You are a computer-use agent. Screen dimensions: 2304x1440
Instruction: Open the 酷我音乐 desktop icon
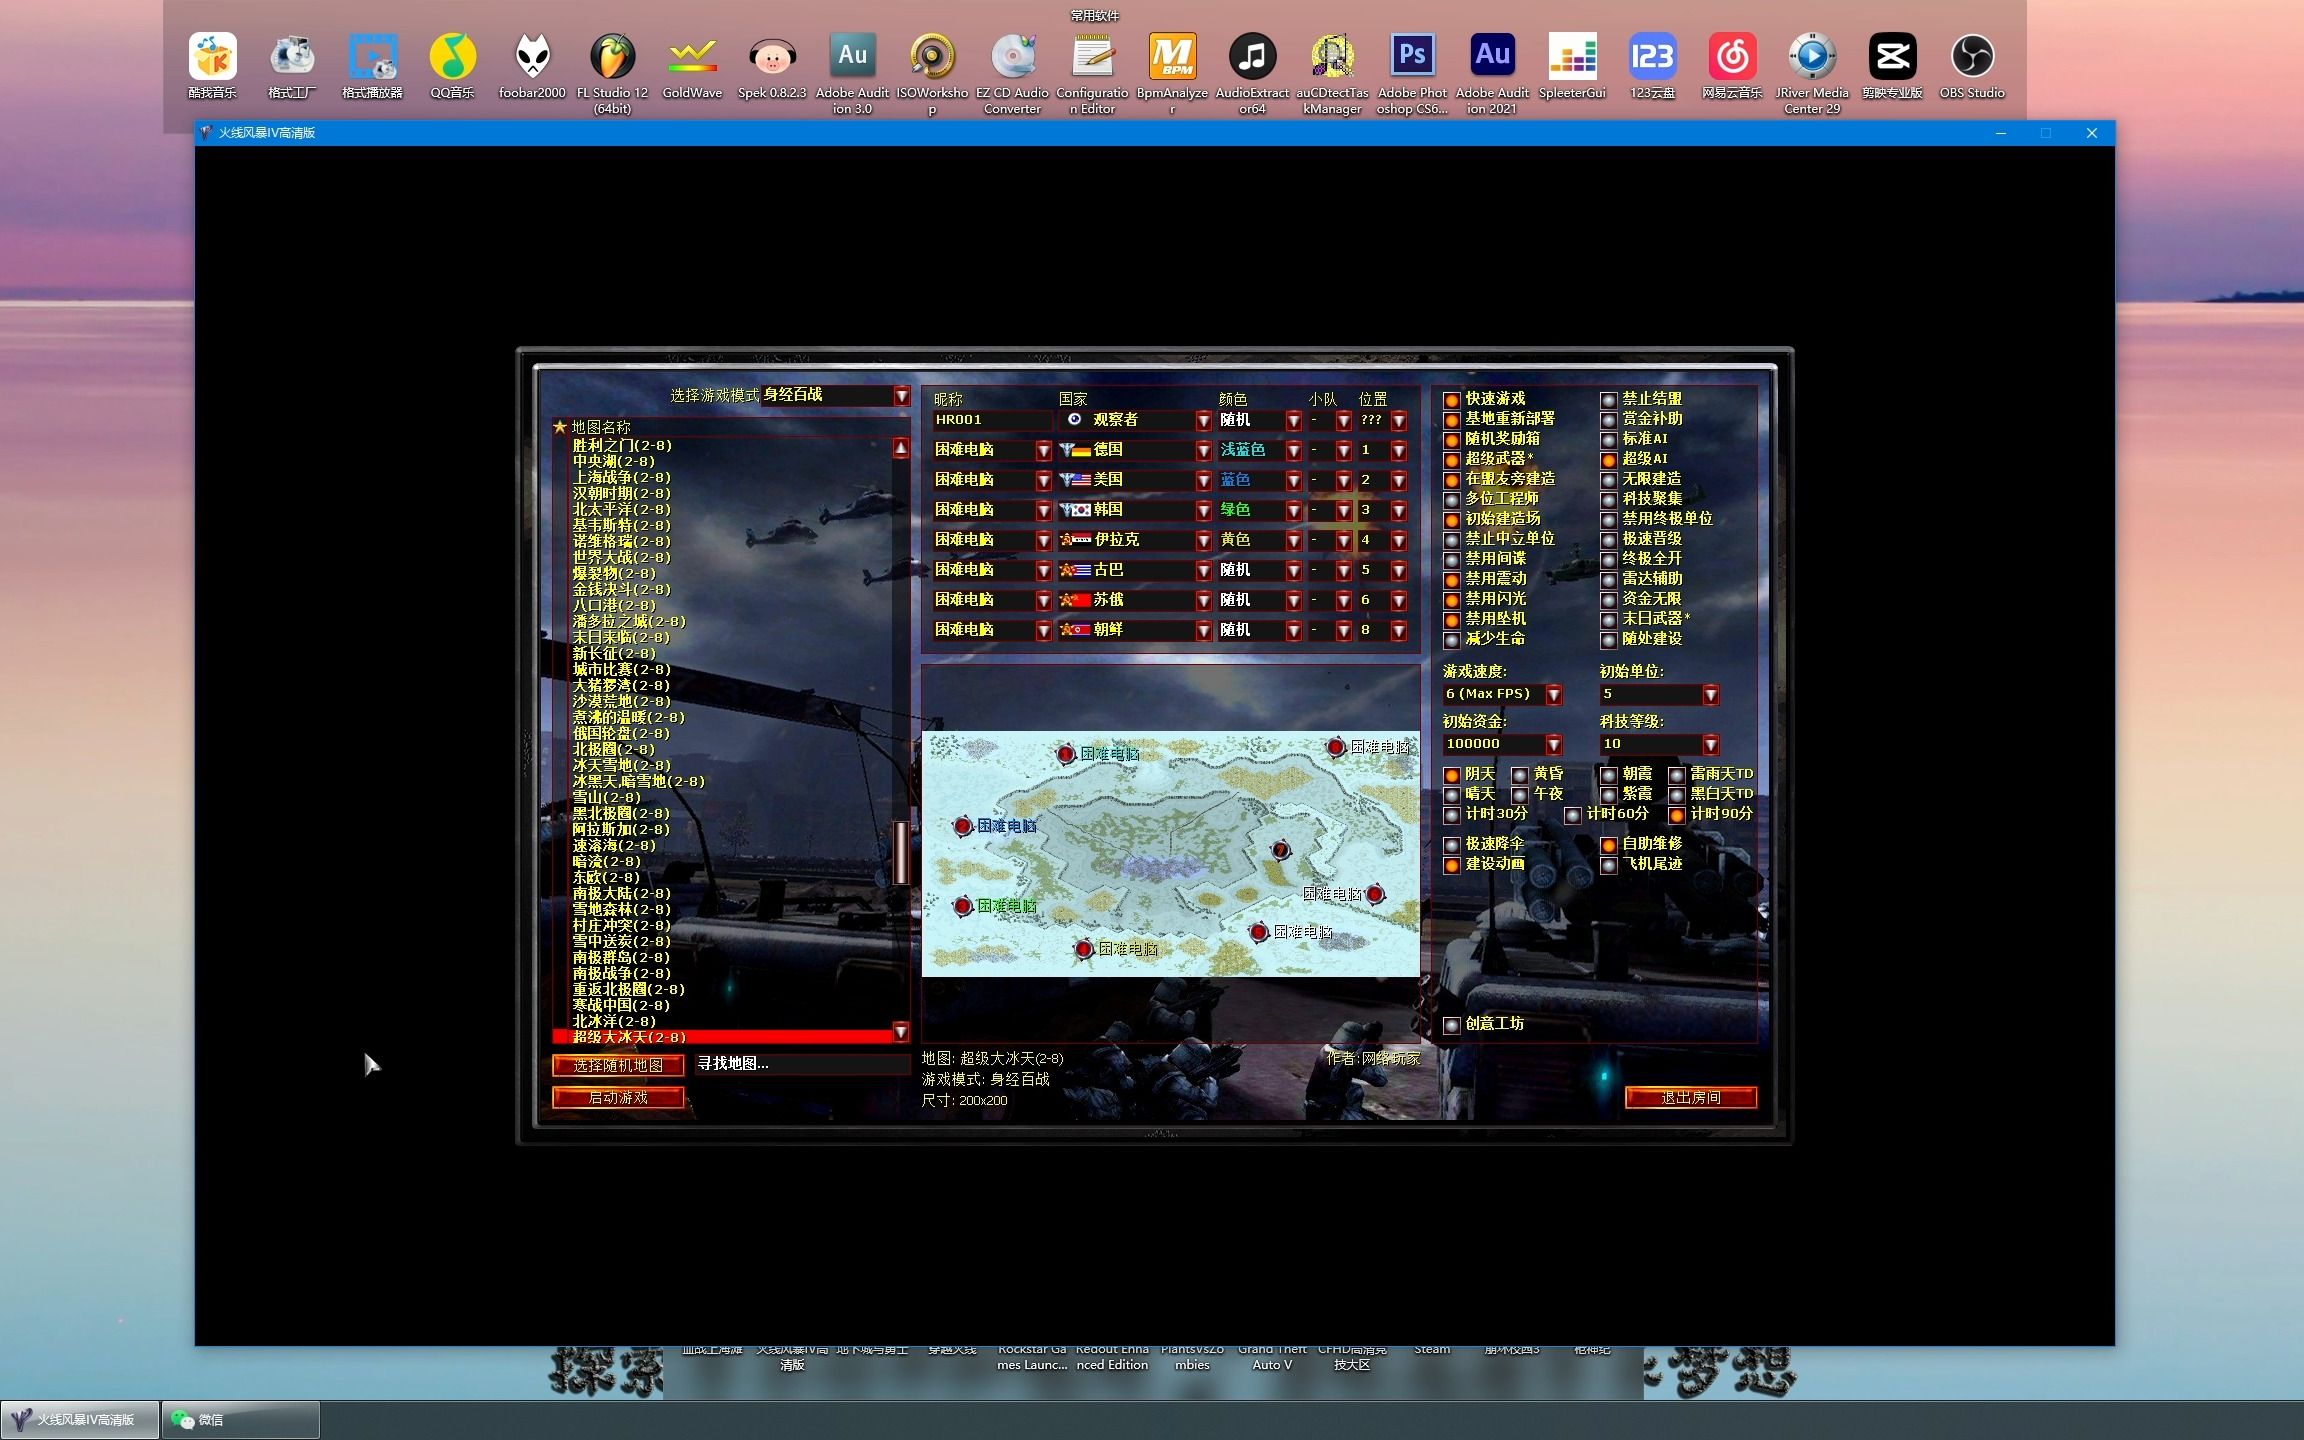(x=212, y=66)
